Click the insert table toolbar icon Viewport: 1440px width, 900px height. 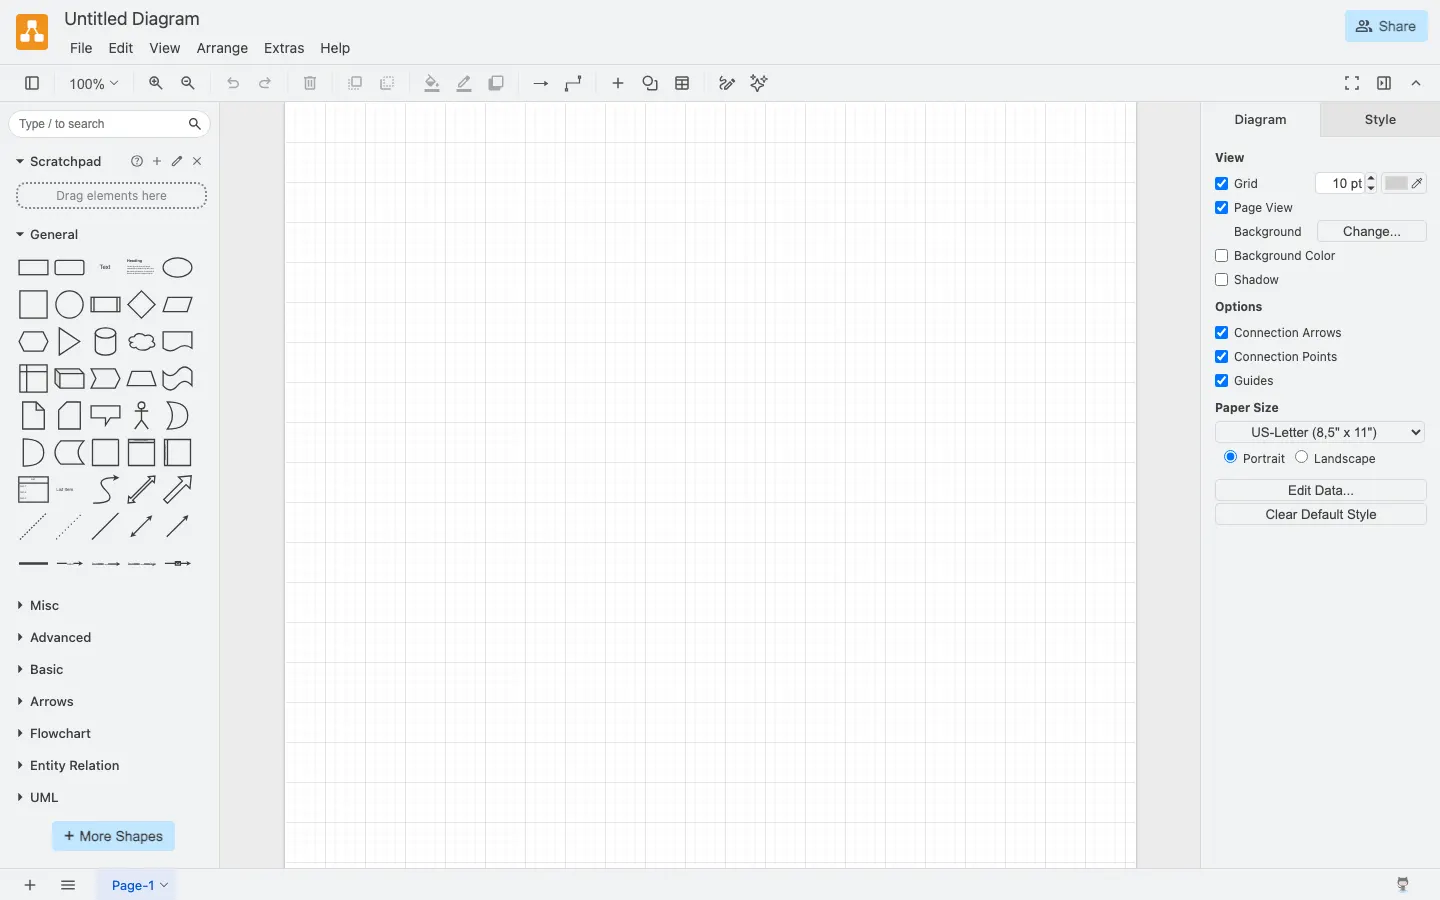point(683,84)
